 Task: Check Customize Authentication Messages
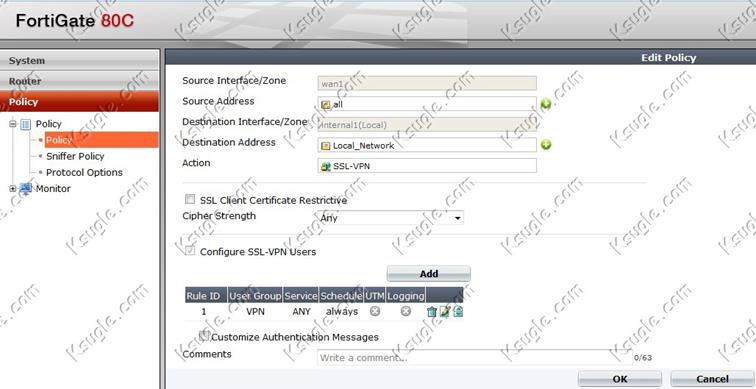pyautogui.click(x=204, y=336)
